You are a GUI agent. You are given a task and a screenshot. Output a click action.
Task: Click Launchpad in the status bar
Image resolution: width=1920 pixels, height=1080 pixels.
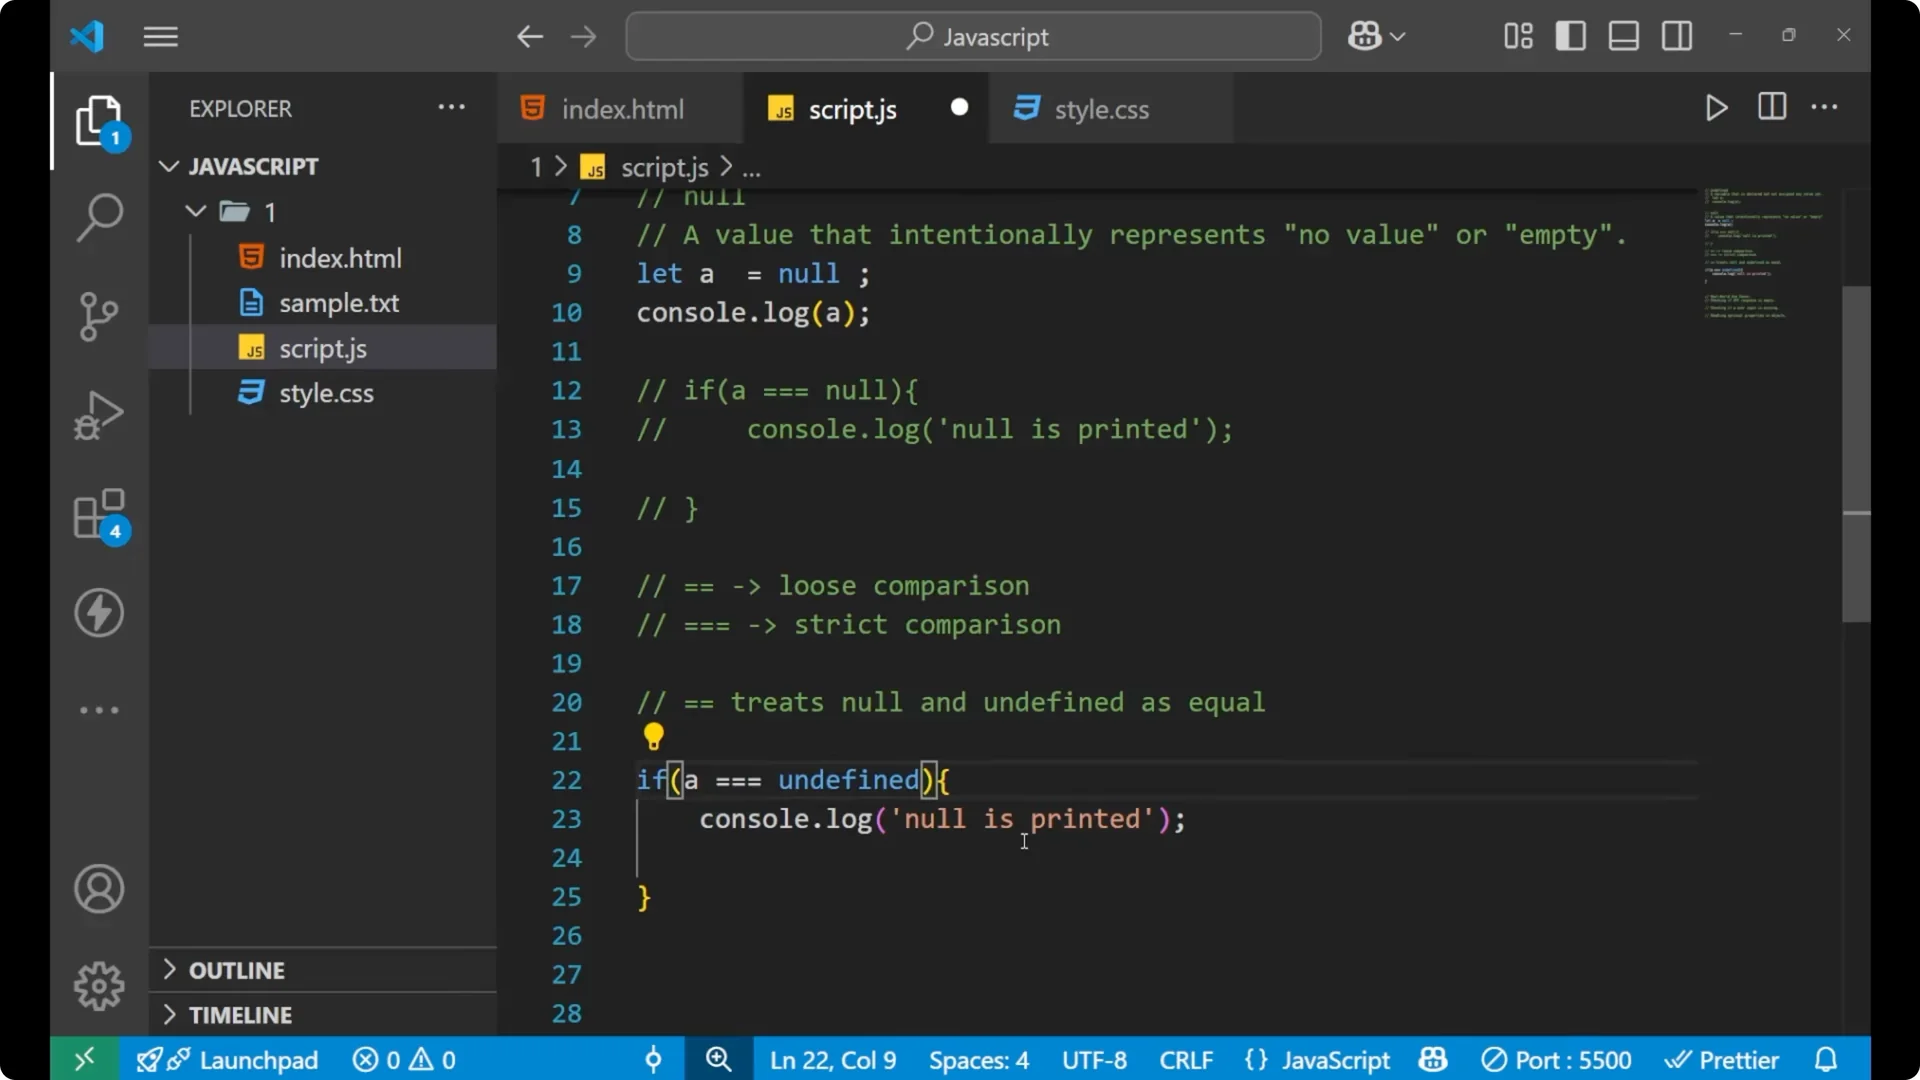[258, 1059]
